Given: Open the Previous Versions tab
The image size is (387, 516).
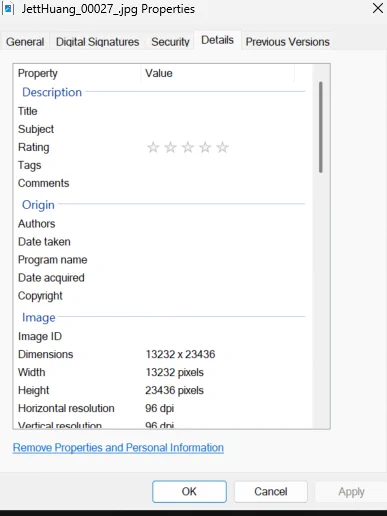Looking at the screenshot, I should tap(287, 42).
